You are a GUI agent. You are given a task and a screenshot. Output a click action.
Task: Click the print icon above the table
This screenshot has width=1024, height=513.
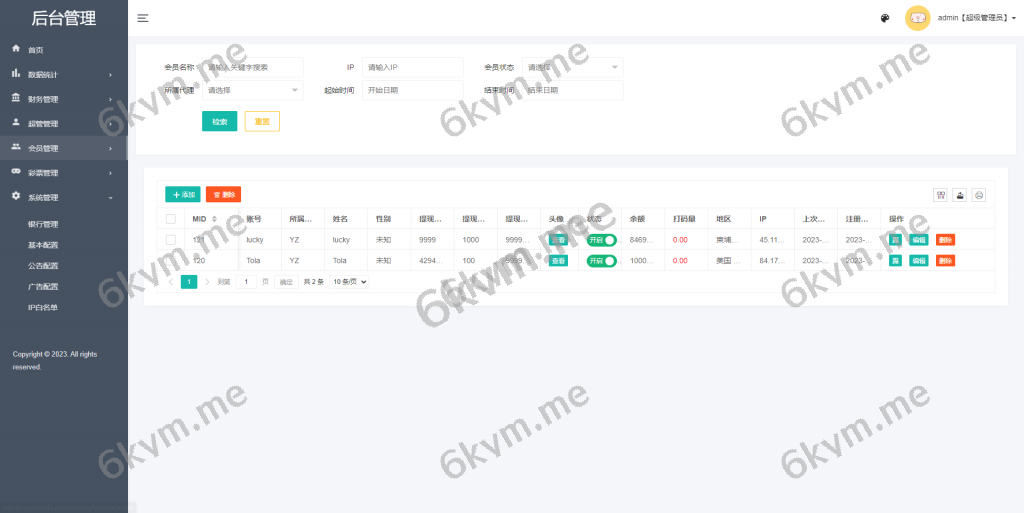[980, 195]
